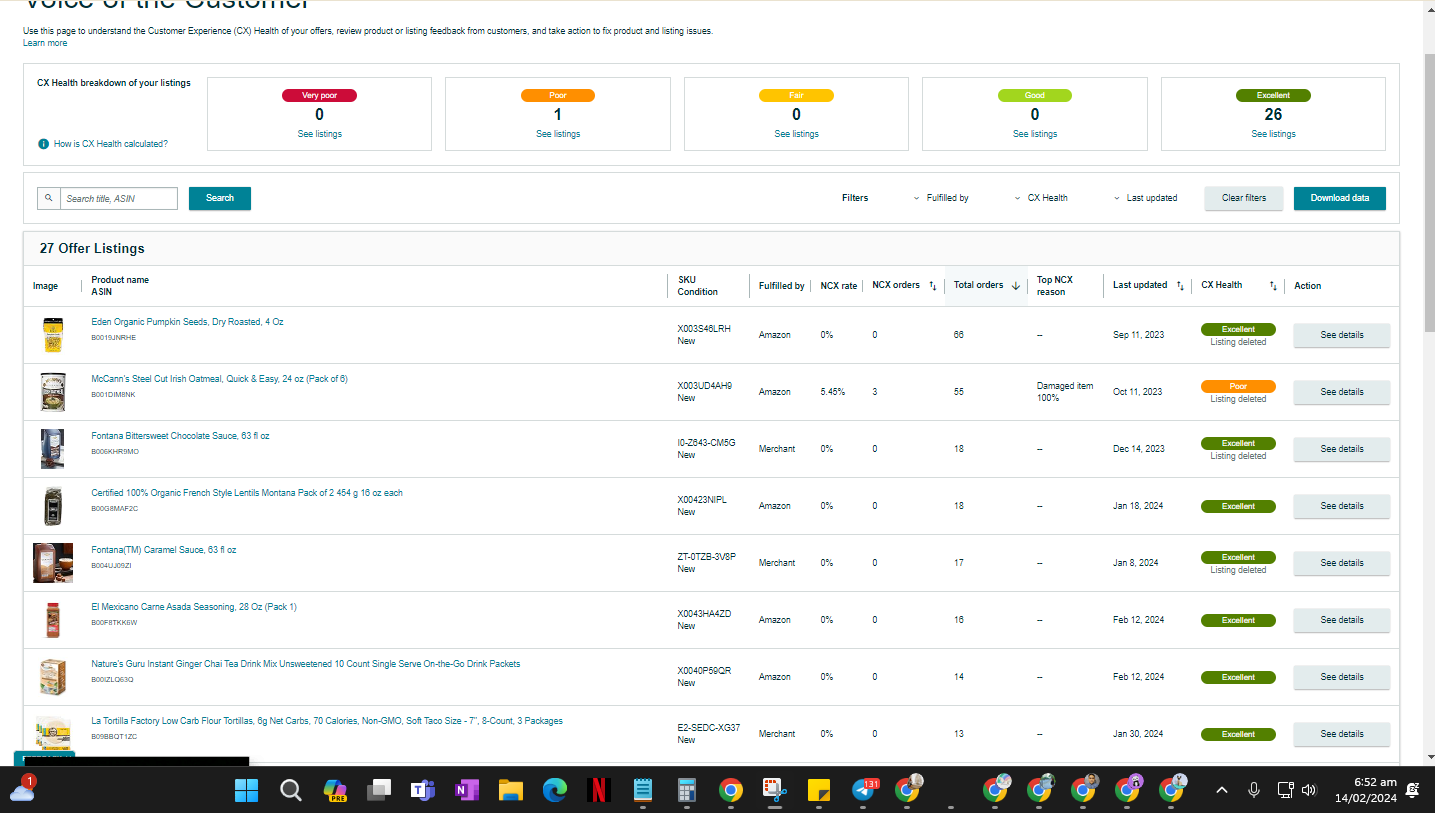
Task: See details for Fontana Bittersweet Chocolate Sauce
Action: 1342,449
